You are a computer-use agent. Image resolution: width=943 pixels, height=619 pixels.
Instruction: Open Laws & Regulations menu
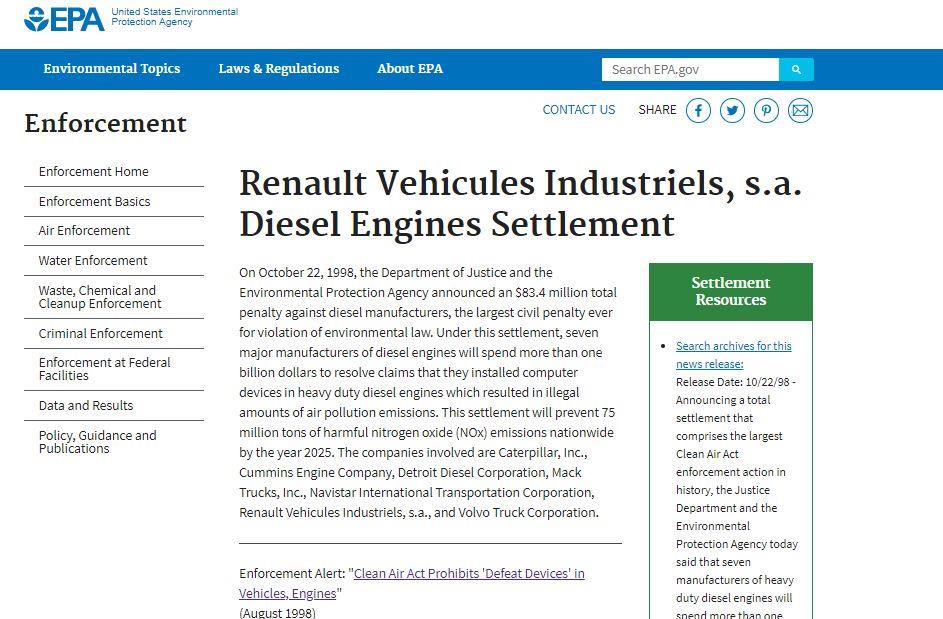(279, 69)
